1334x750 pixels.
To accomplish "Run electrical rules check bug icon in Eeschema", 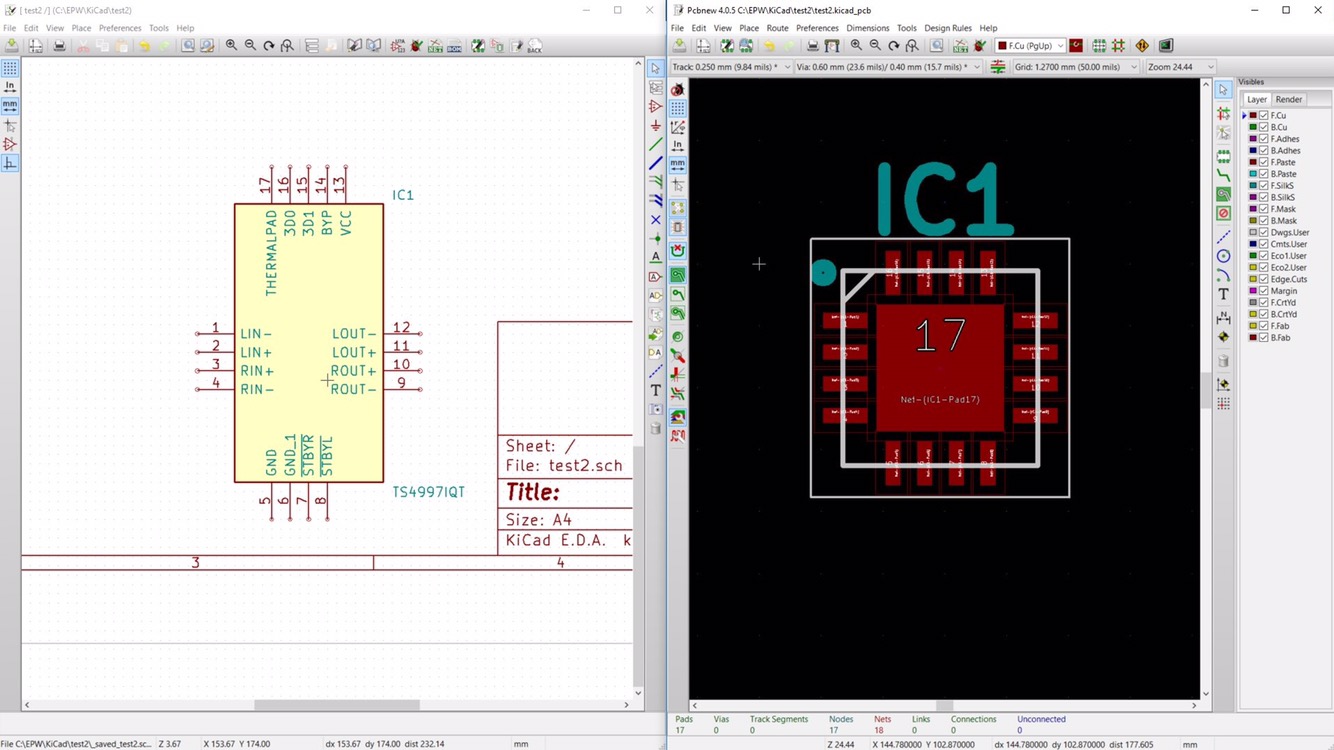I will coord(416,46).
